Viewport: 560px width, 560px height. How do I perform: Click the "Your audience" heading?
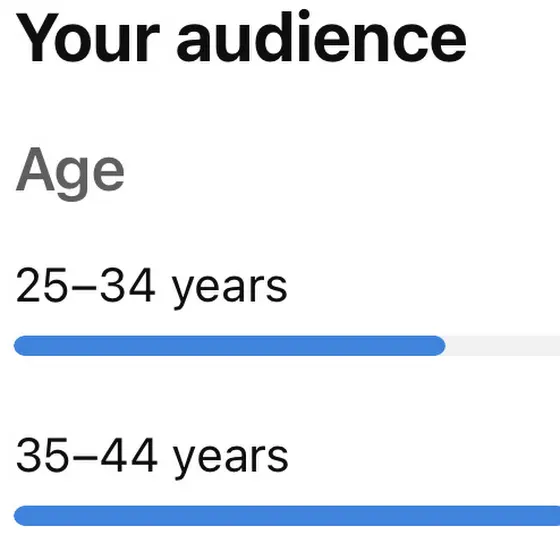[x=241, y=37]
